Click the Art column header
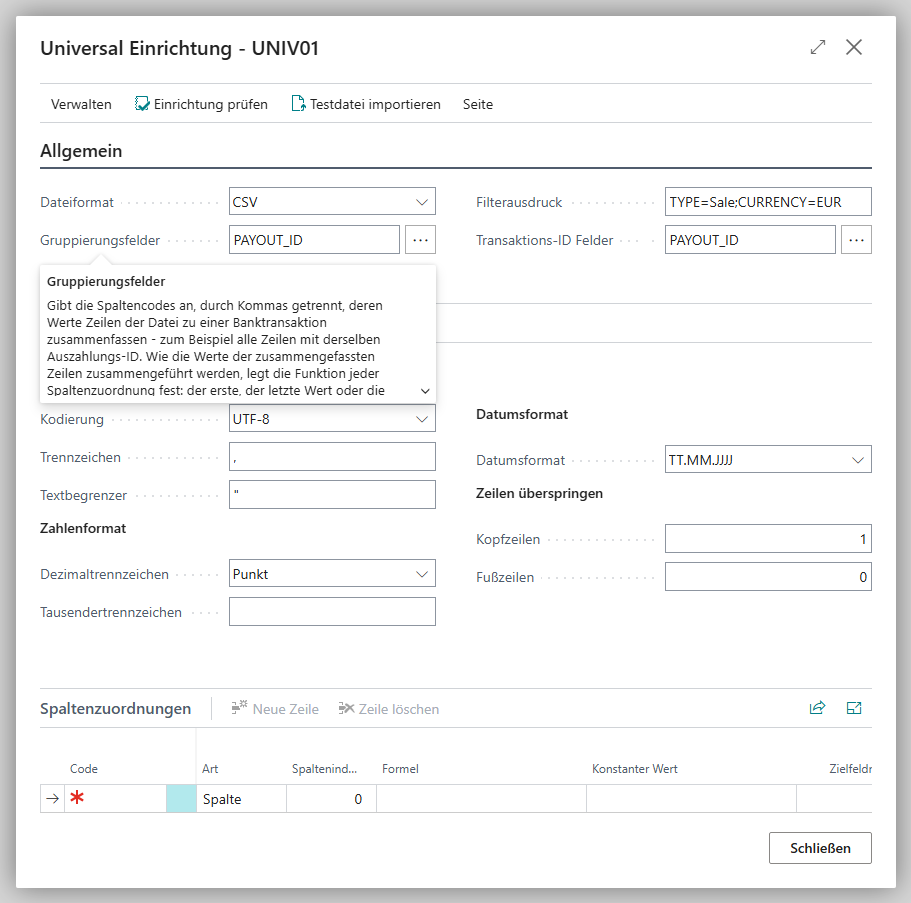 [x=210, y=769]
